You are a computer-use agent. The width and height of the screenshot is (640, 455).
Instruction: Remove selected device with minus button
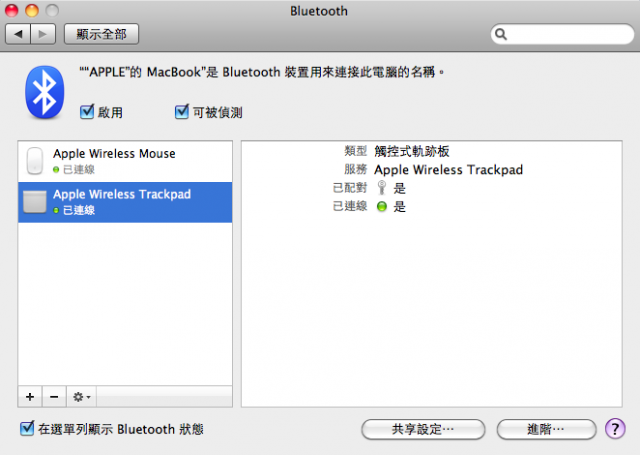coord(54,397)
